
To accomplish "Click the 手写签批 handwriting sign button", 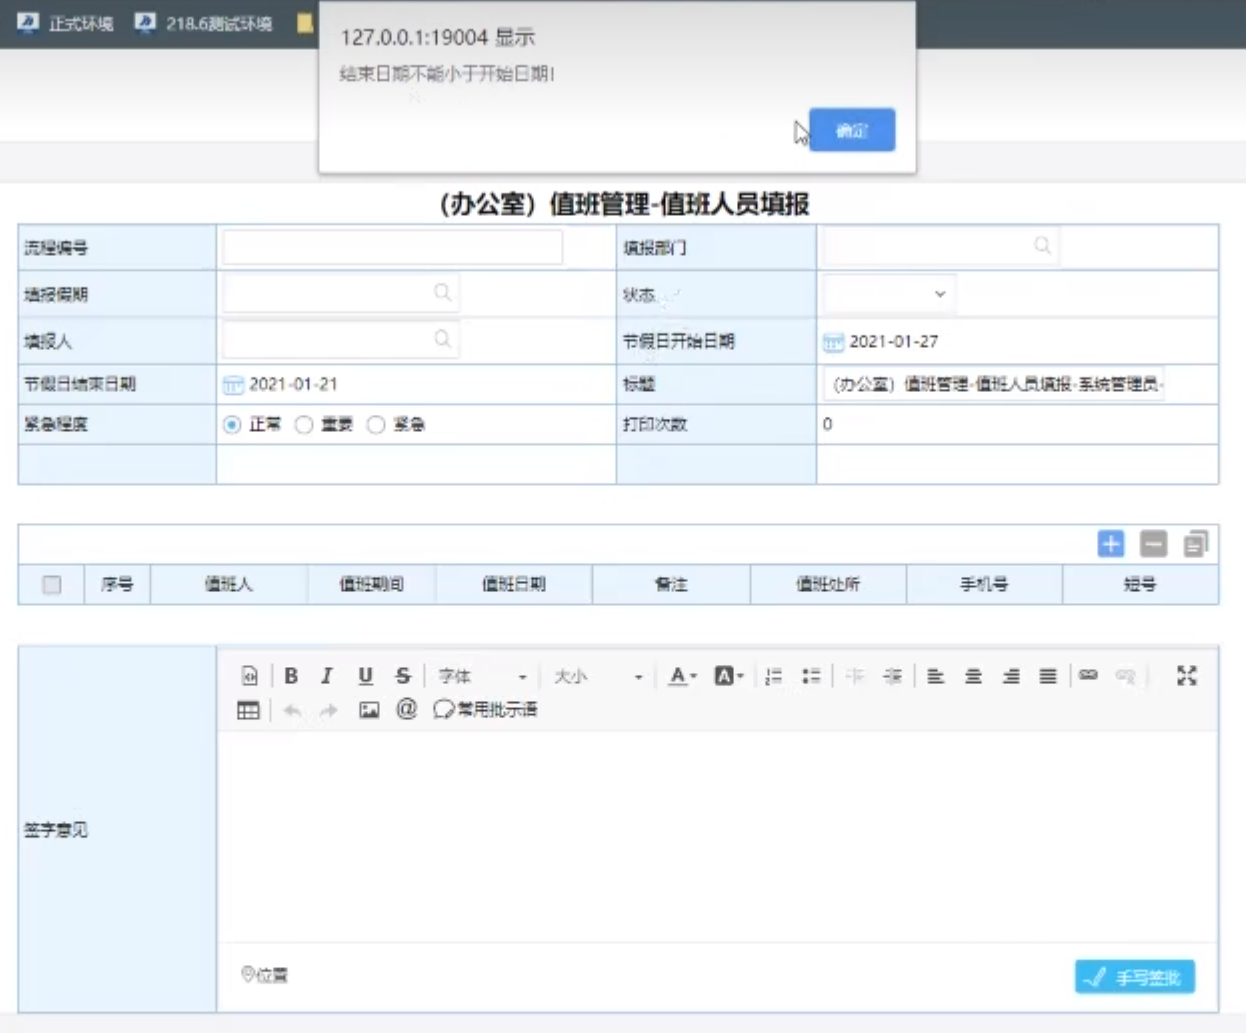I will (x=1135, y=977).
